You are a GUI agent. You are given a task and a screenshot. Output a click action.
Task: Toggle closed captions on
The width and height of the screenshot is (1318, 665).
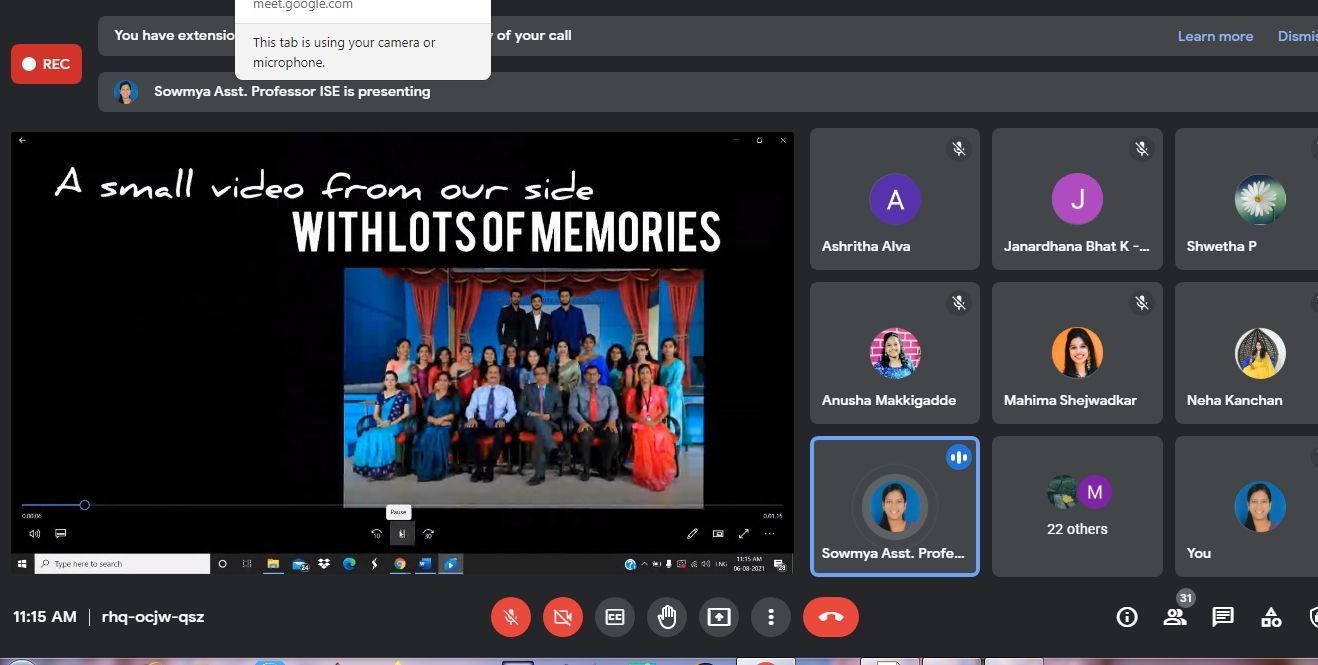point(615,617)
